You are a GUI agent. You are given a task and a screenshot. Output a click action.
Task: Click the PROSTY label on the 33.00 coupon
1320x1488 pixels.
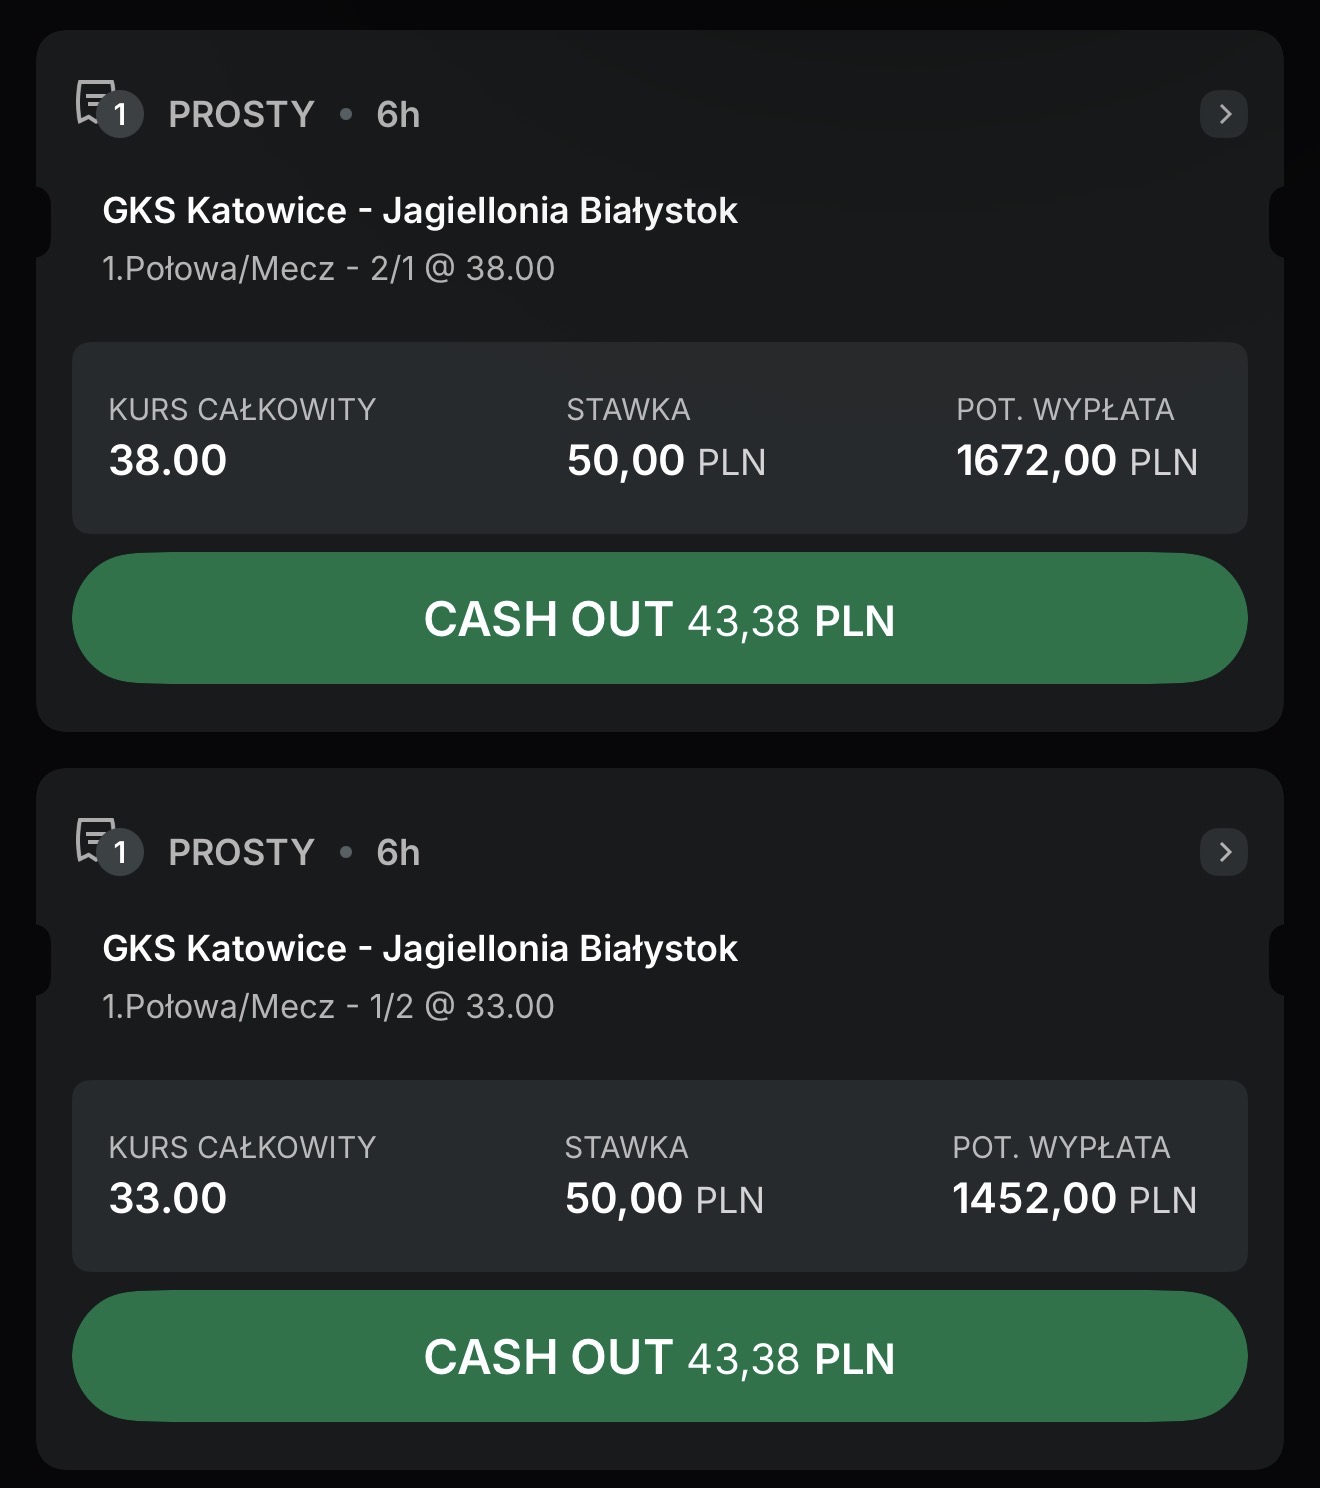(x=241, y=853)
